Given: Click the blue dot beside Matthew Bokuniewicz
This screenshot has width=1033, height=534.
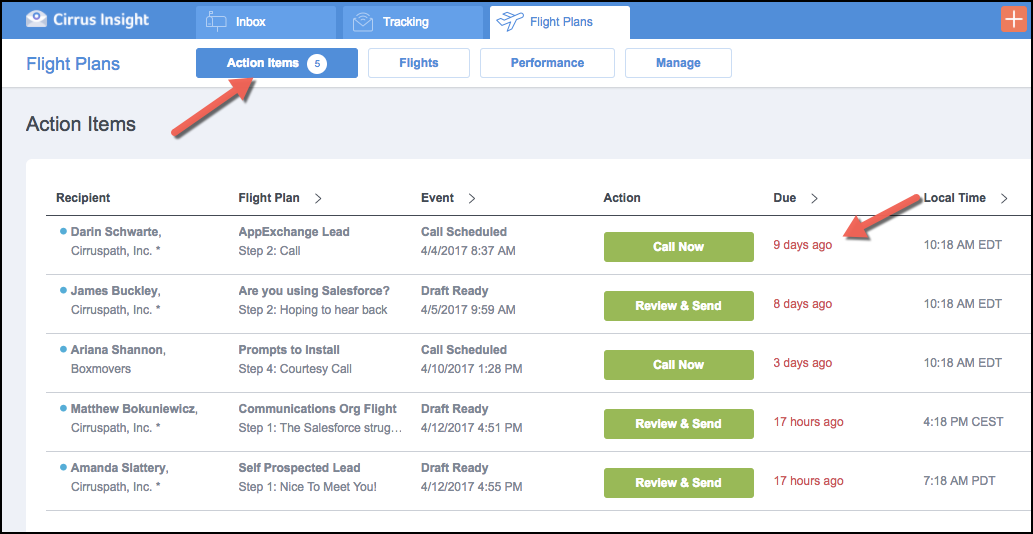Looking at the screenshot, I should (63, 408).
